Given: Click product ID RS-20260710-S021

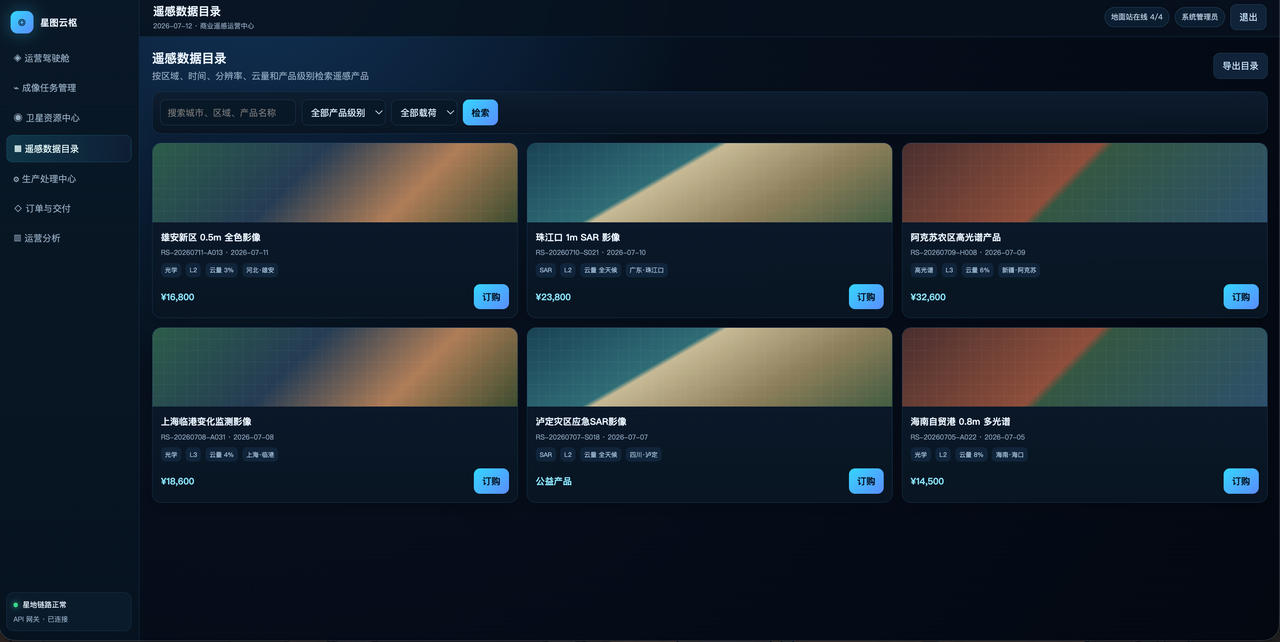Looking at the screenshot, I should click(x=567, y=253).
